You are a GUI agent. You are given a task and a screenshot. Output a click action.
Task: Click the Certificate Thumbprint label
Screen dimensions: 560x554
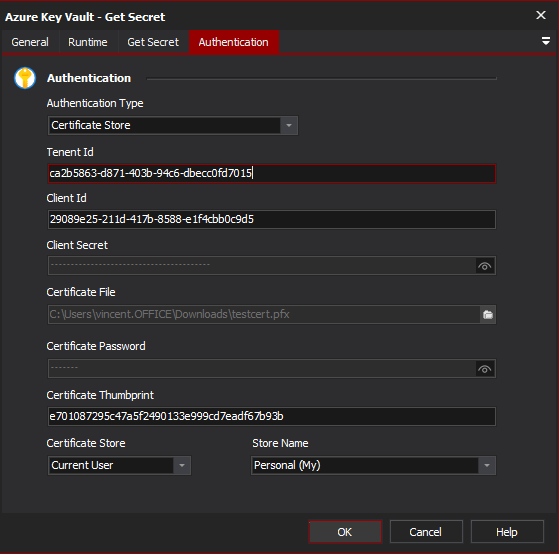(x=100, y=395)
